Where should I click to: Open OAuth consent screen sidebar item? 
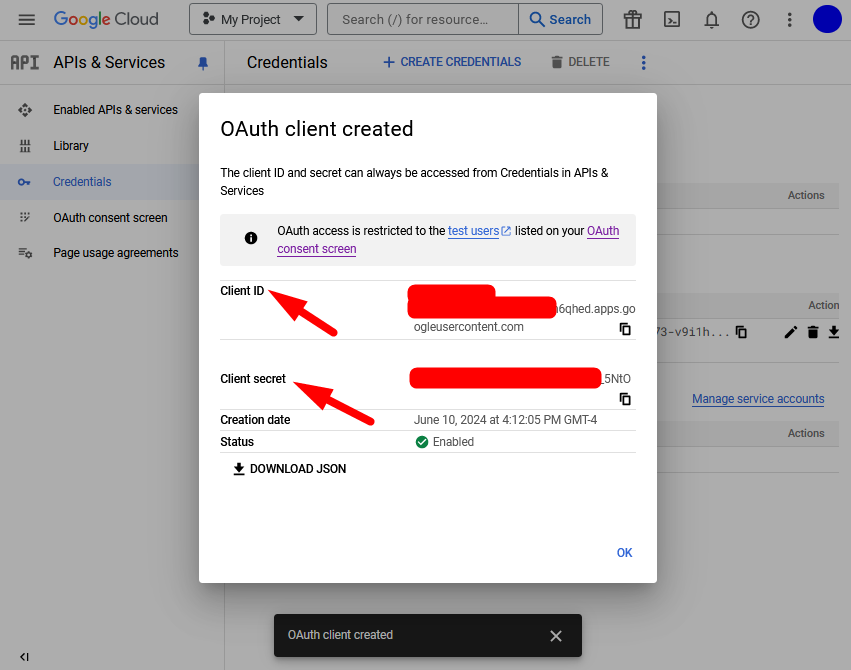[x=110, y=218]
